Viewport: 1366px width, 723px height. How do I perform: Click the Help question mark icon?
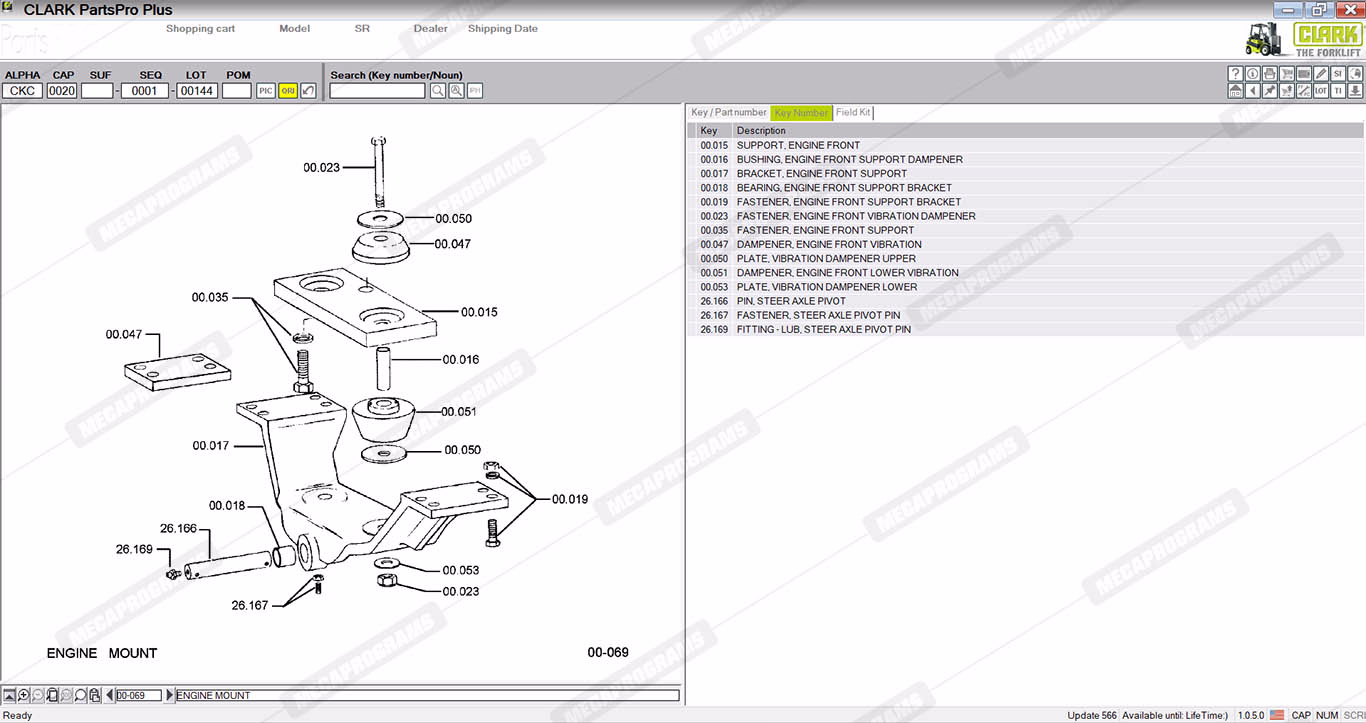(x=1235, y=74)
